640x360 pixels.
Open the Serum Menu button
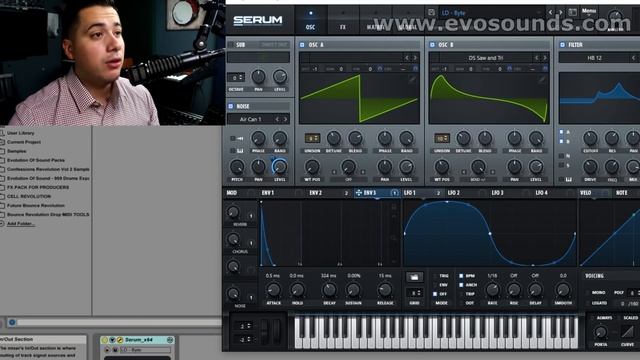[x=589, y=11]
